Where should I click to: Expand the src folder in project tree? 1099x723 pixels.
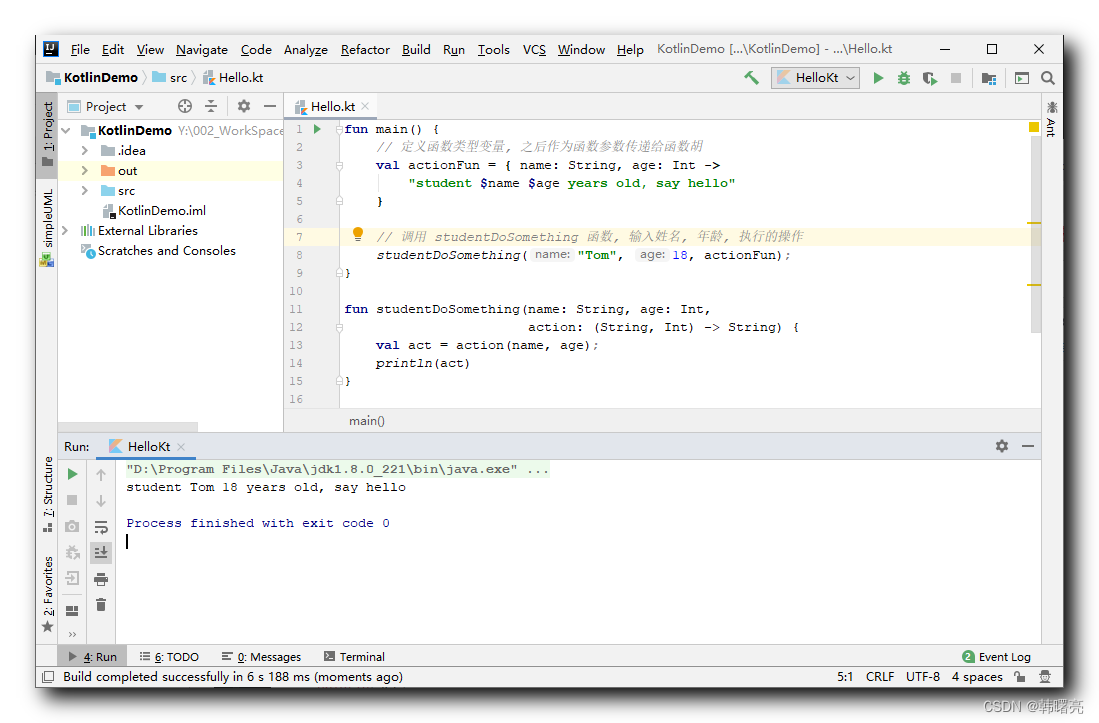tap(85, 191)
